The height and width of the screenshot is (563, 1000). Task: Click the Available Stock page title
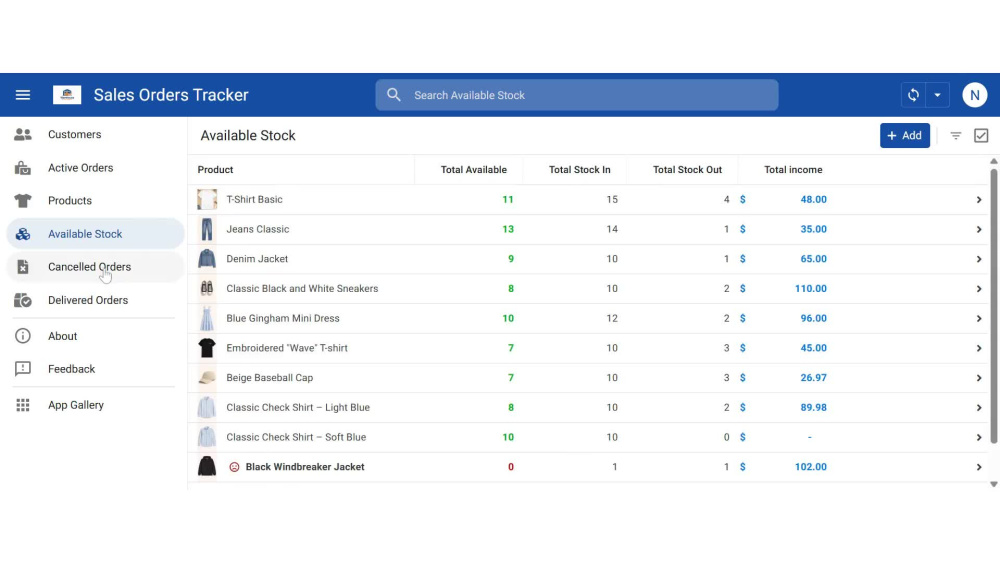click(248, 136)
